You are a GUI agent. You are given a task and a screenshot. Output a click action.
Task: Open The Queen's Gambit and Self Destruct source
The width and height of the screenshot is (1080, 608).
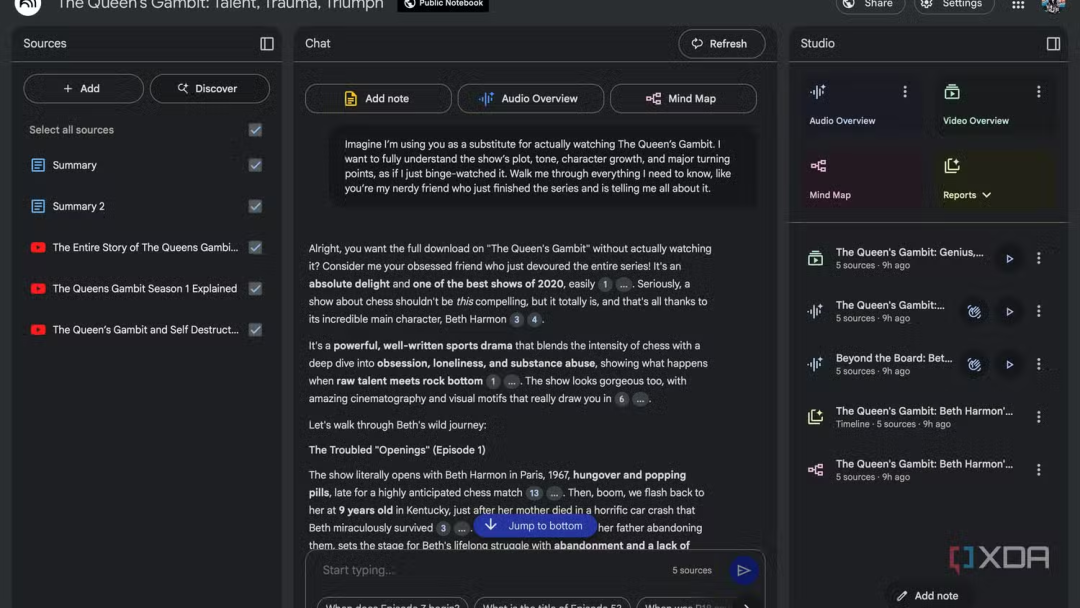tap(145, 330)
